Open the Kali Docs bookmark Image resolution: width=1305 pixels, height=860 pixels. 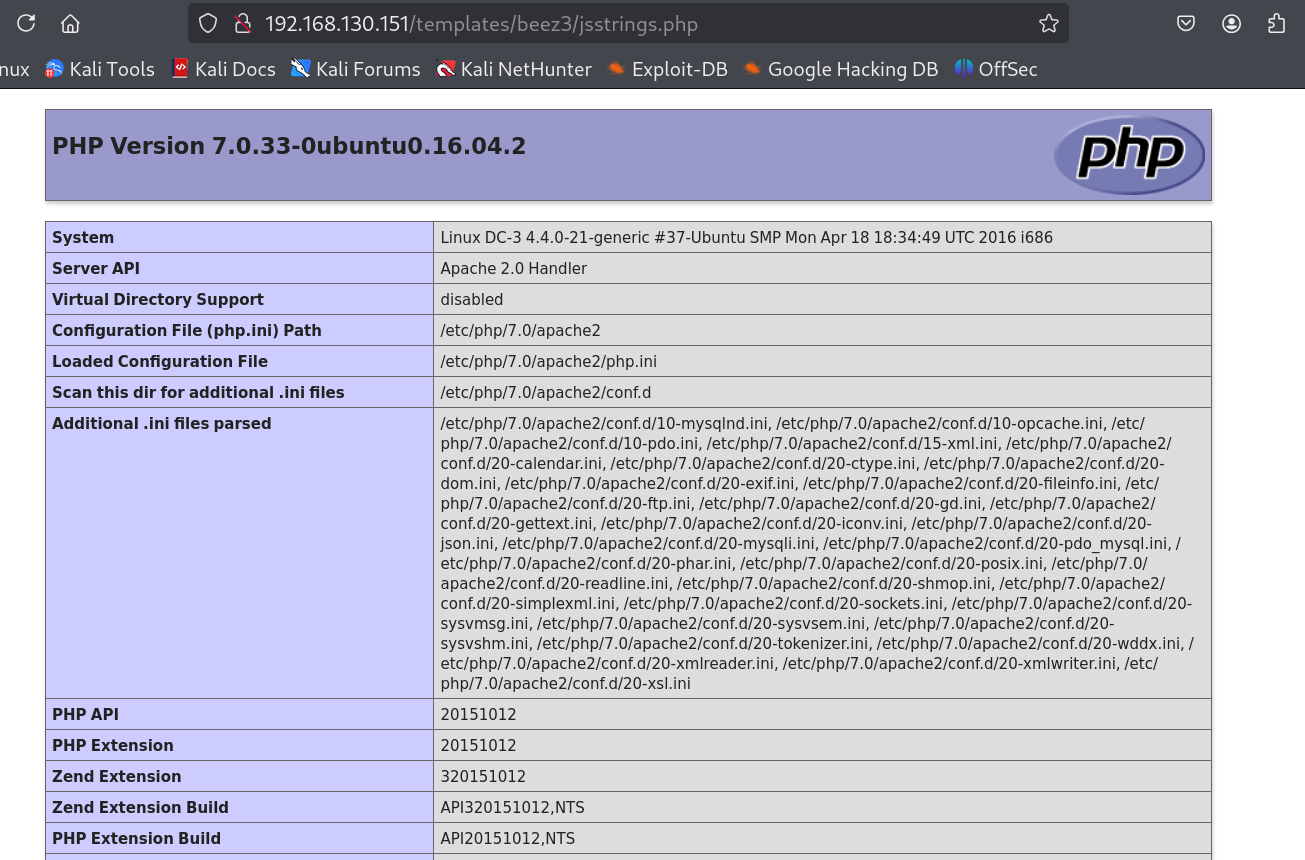223,69
